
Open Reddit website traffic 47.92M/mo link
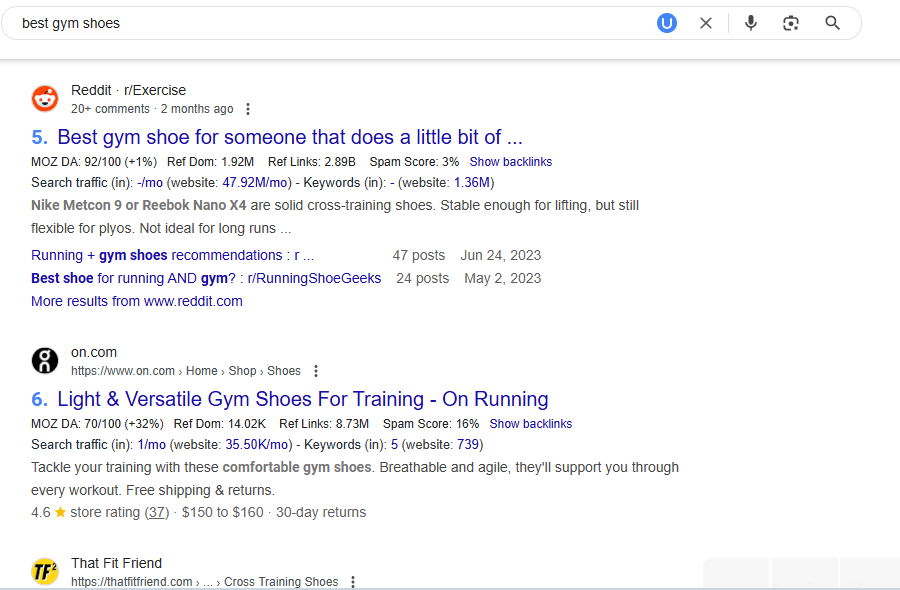click(x=255, y=183)
